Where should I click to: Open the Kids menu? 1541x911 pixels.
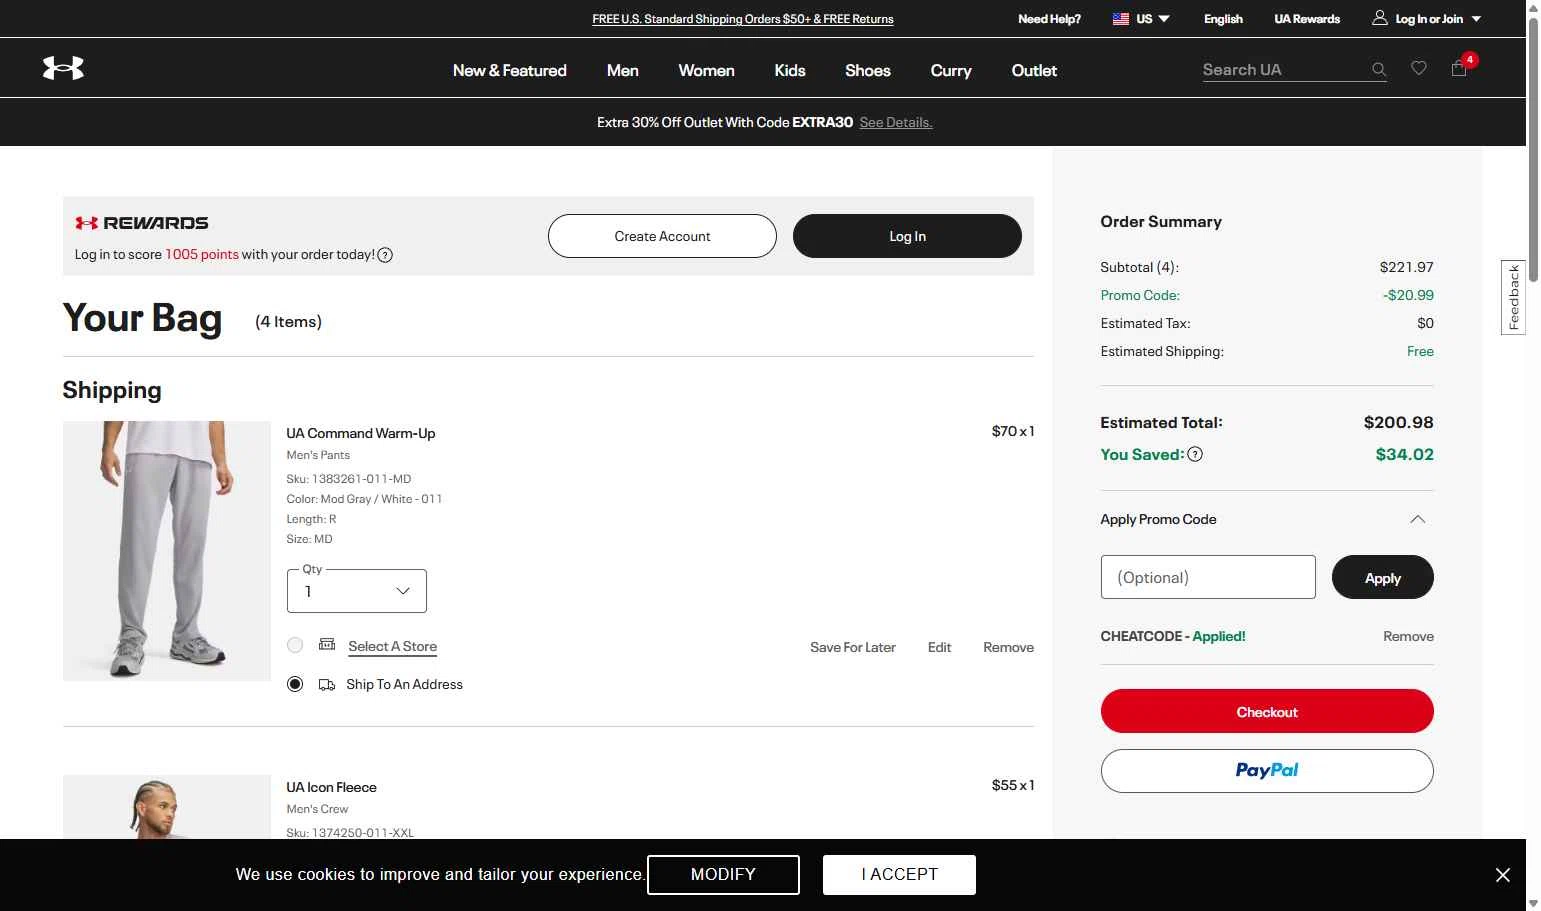tap(790, 70)
